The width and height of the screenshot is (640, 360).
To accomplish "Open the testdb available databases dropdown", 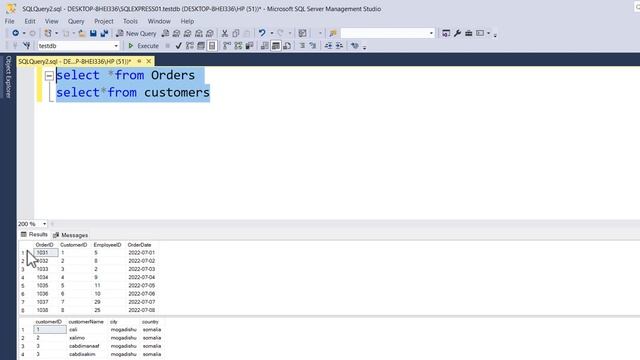I will pos(116,46).
